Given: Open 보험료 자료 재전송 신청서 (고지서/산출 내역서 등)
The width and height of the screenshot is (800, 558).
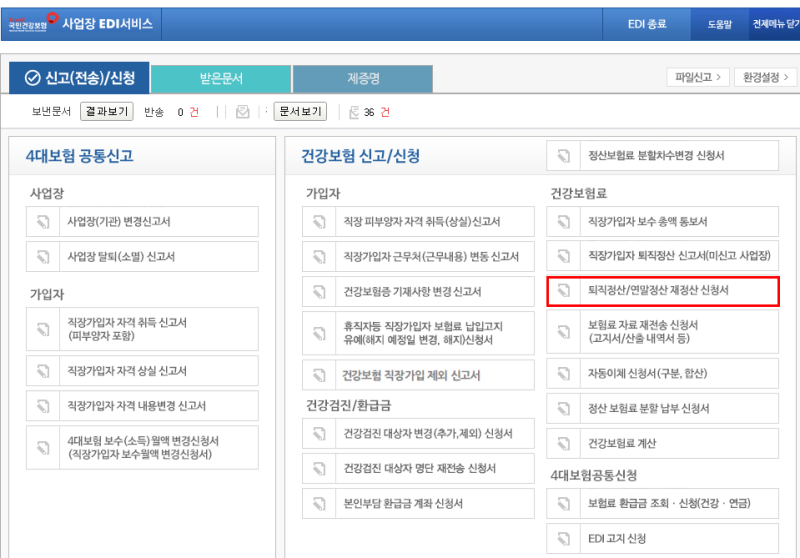Looking at the screenshot, I should (x=663, y=332).
